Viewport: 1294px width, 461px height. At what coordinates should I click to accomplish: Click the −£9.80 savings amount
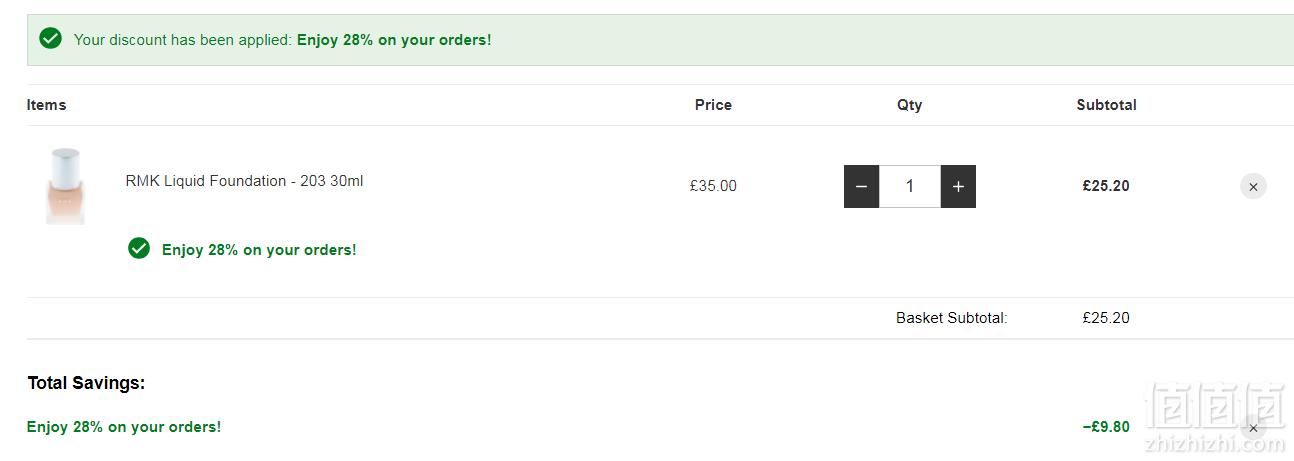[1106, 427]
